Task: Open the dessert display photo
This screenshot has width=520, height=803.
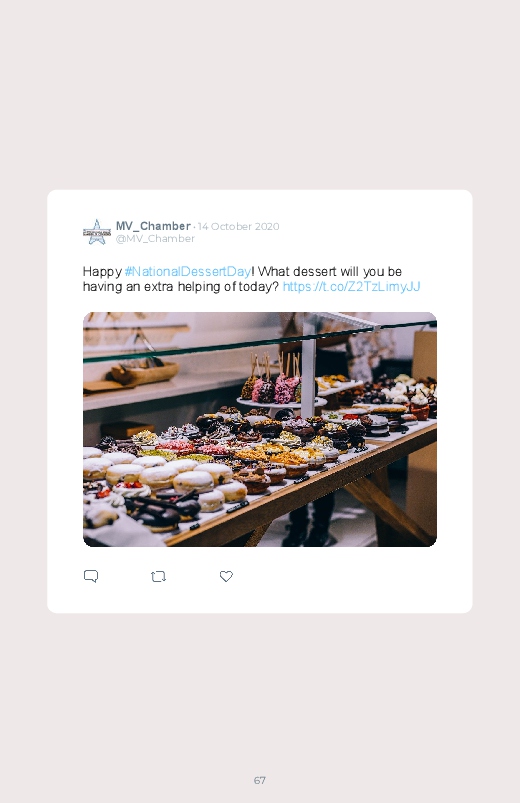Action: pos(260,429)
